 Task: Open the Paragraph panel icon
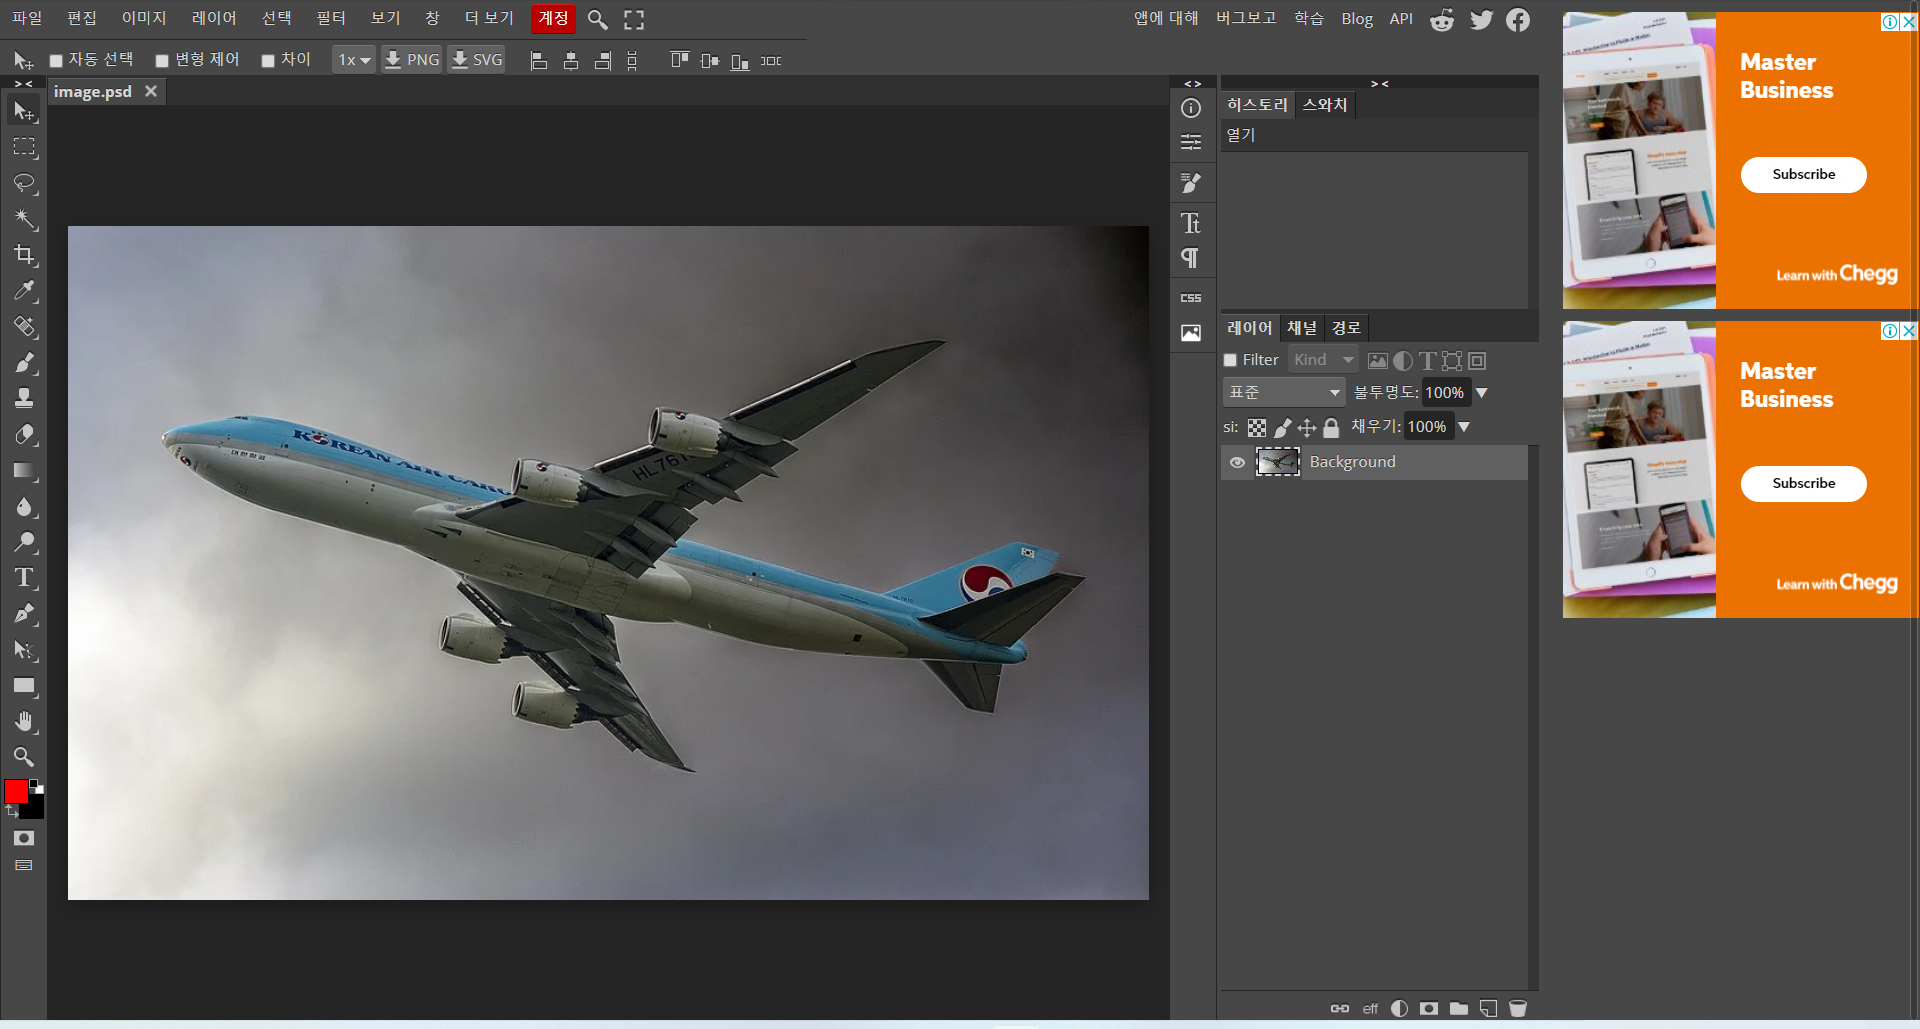point(1191,258)
